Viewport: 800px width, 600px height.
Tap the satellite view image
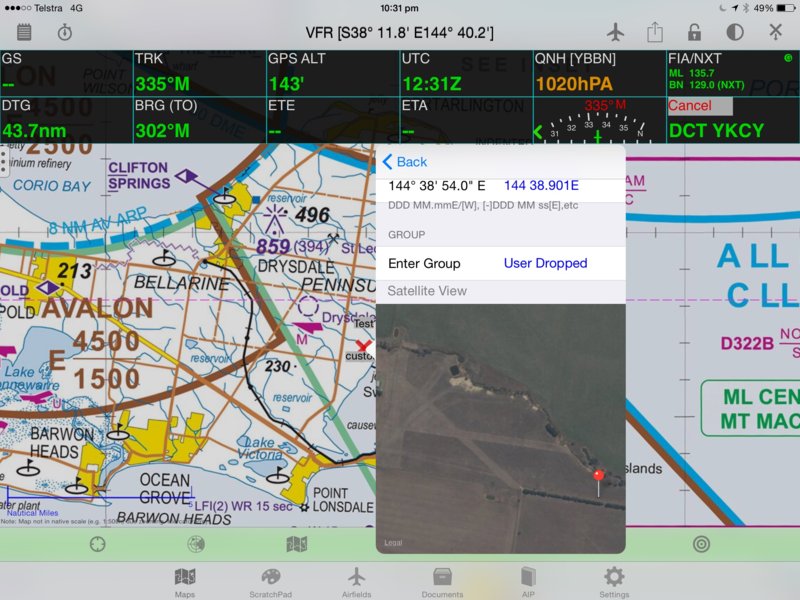point(501,429)
